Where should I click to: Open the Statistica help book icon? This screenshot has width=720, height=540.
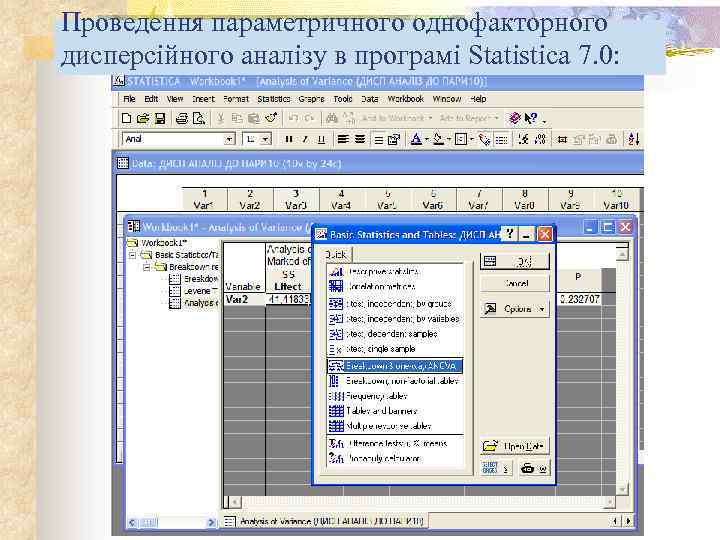514,118
